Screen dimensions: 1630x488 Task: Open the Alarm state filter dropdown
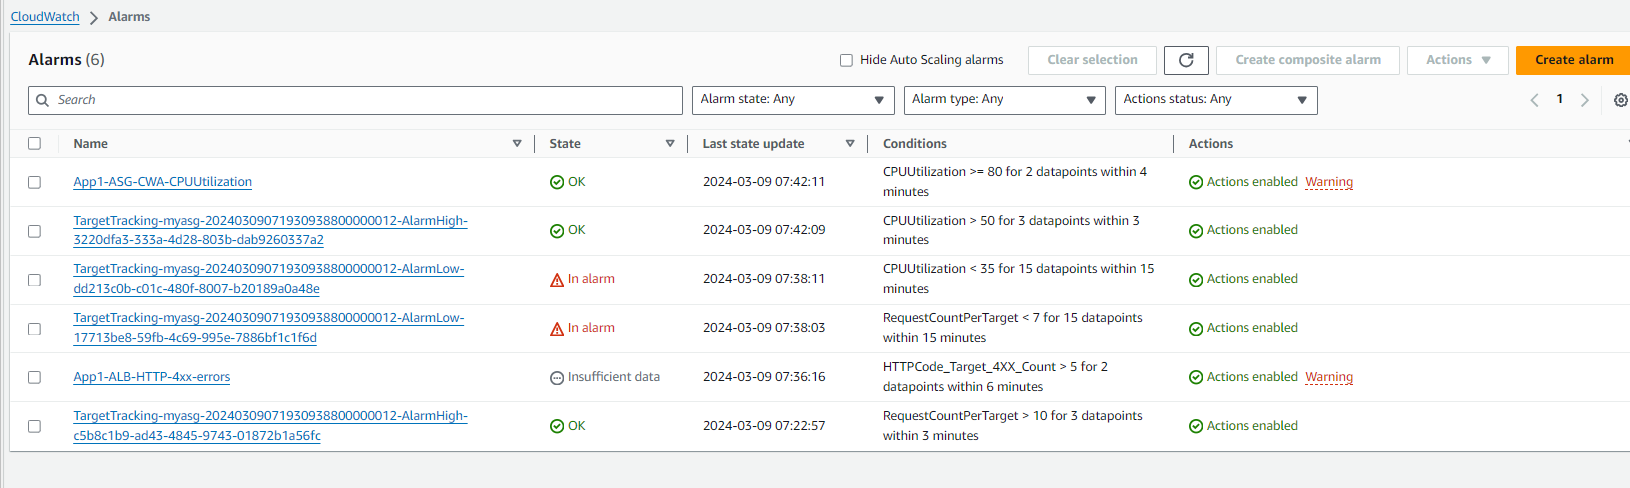[793, 100]
